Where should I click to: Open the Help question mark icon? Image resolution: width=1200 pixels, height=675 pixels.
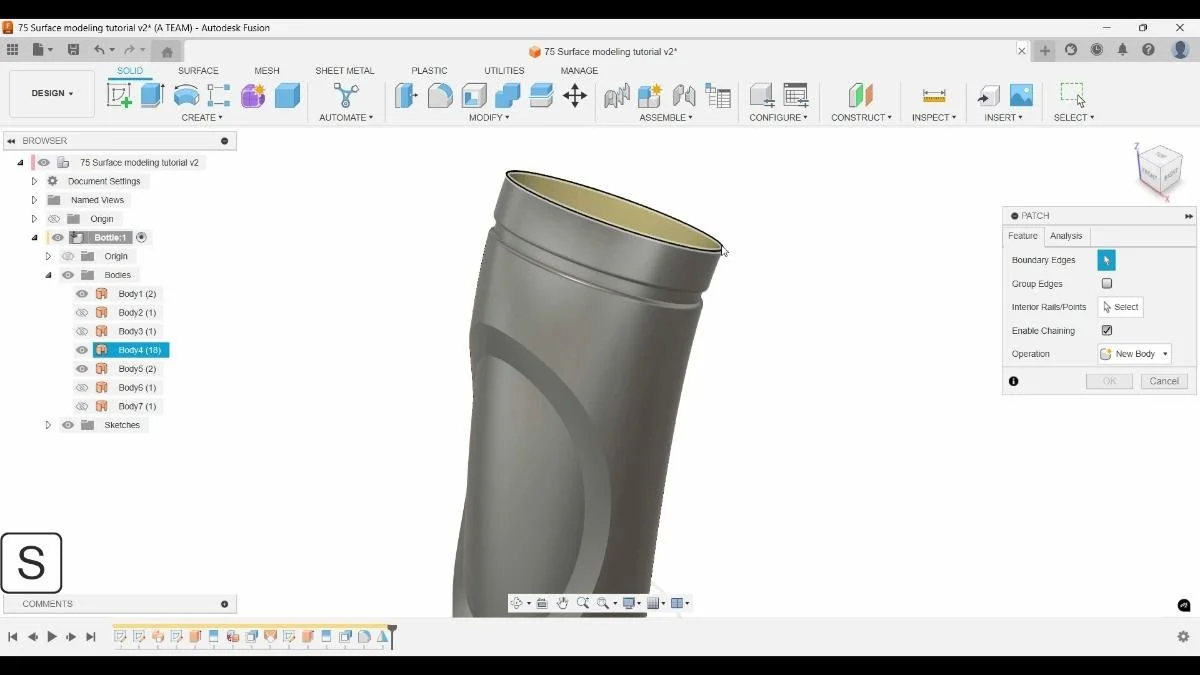click(x=1148, y=50)
